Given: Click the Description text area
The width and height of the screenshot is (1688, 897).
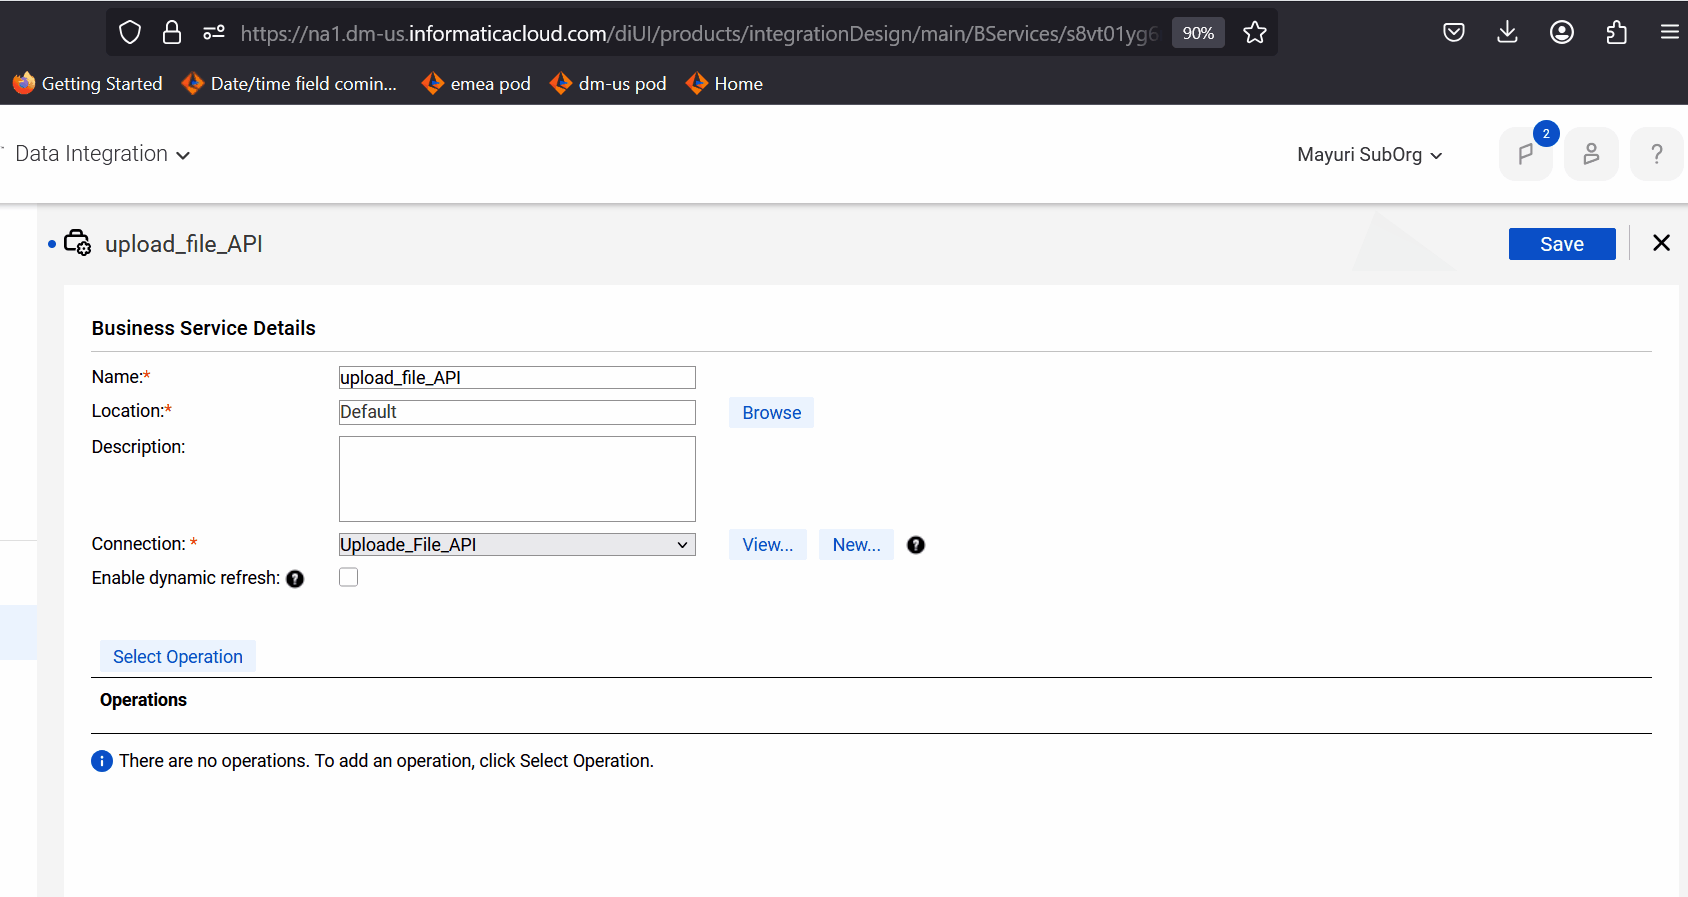Looking at the screenshot, I should coord(517,479).
